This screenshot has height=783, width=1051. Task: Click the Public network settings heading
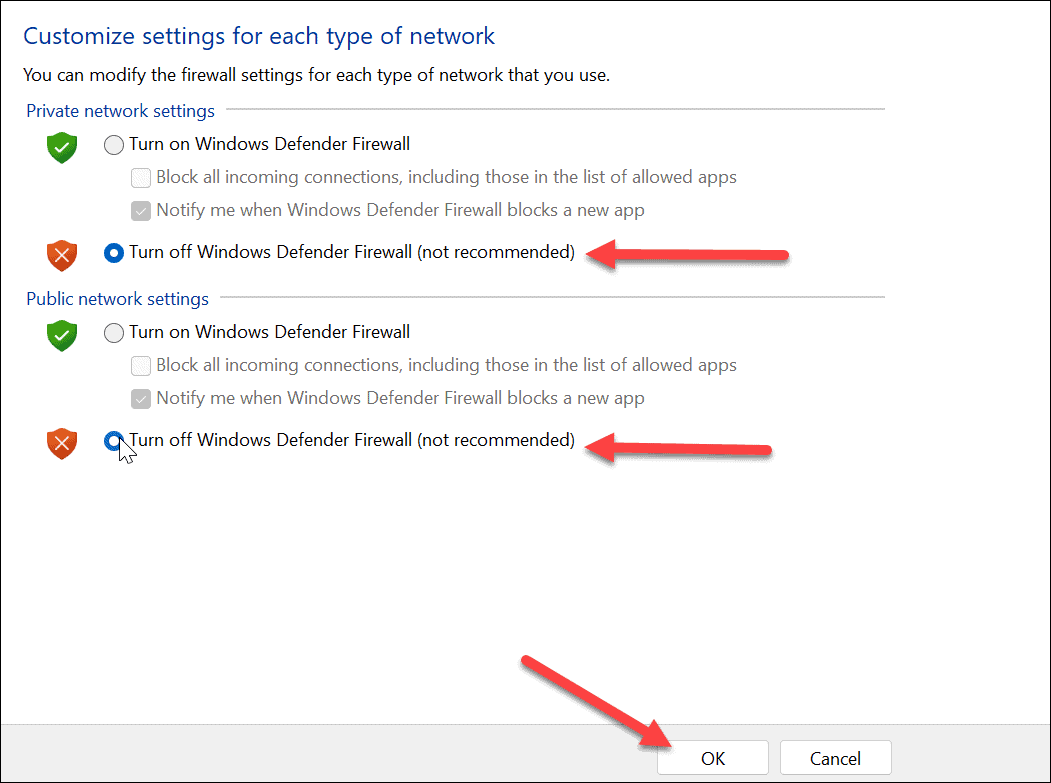pyautogui.click(x=117, y=298)
